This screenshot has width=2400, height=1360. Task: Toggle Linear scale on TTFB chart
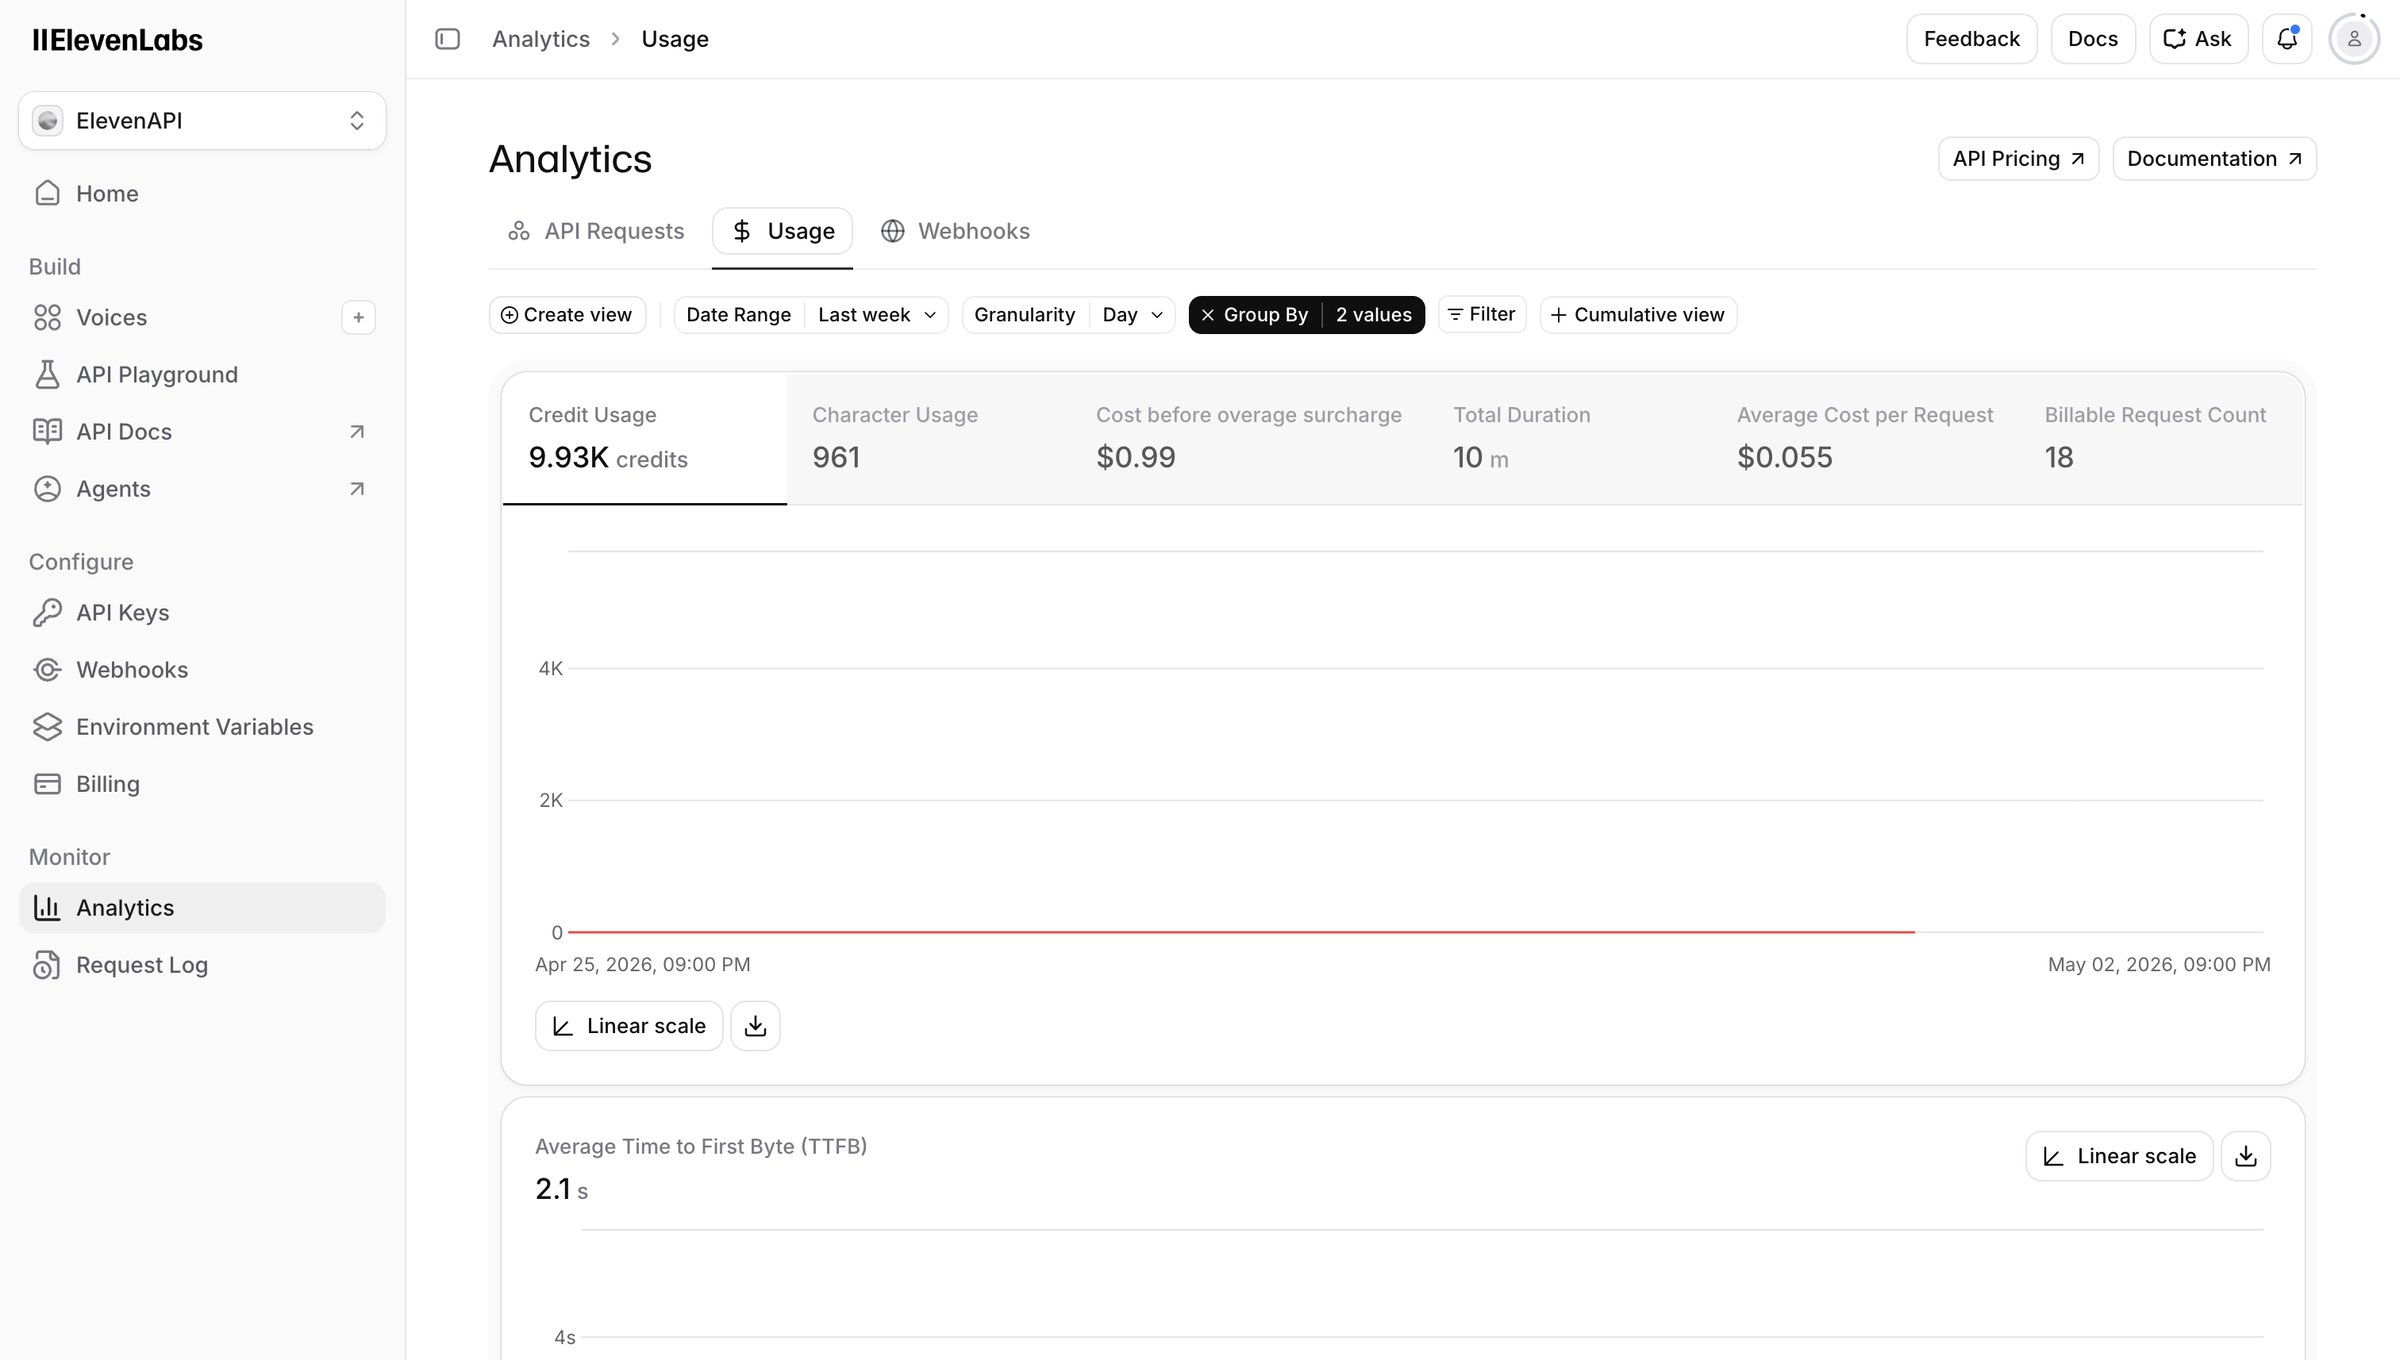tap(2119, 1156)
